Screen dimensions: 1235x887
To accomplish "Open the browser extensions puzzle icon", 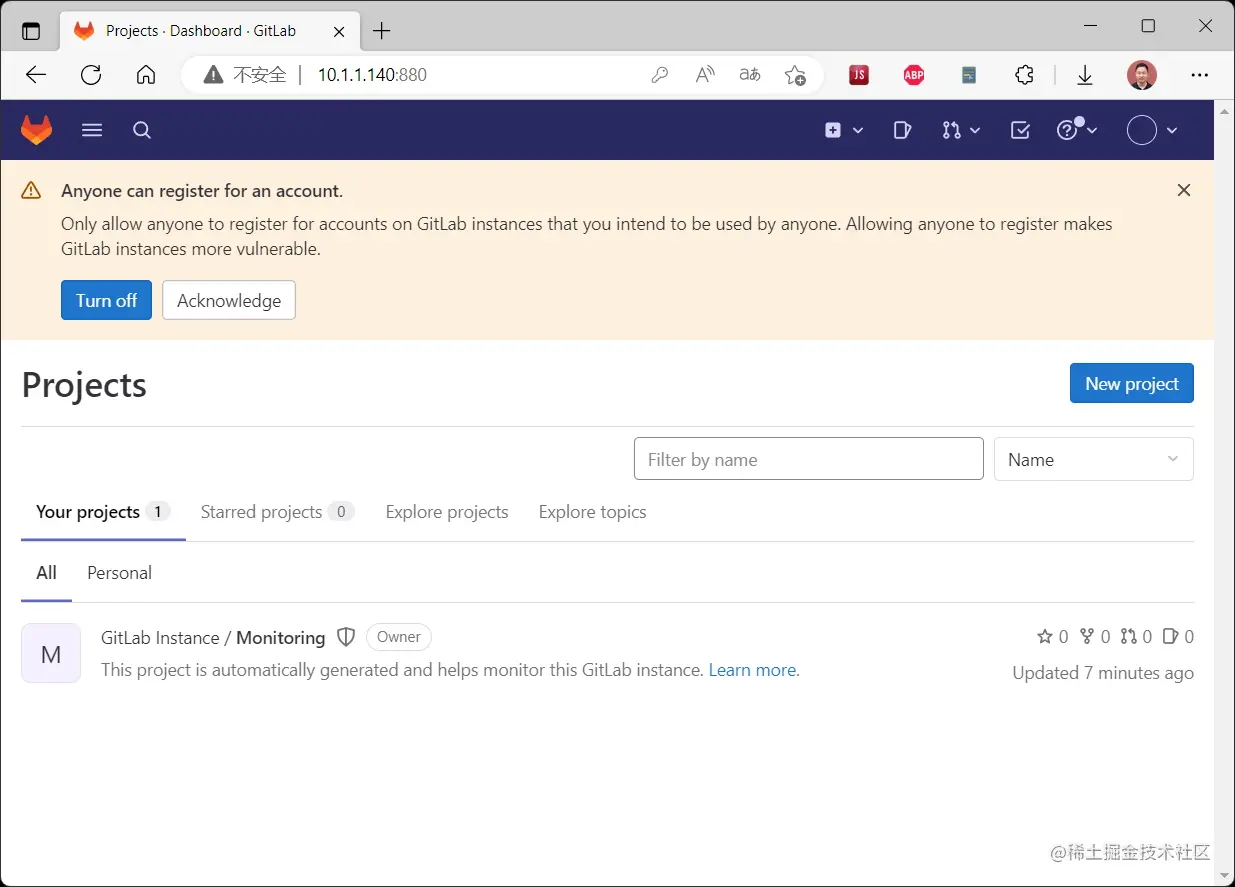I will (x=1024, y=75).
